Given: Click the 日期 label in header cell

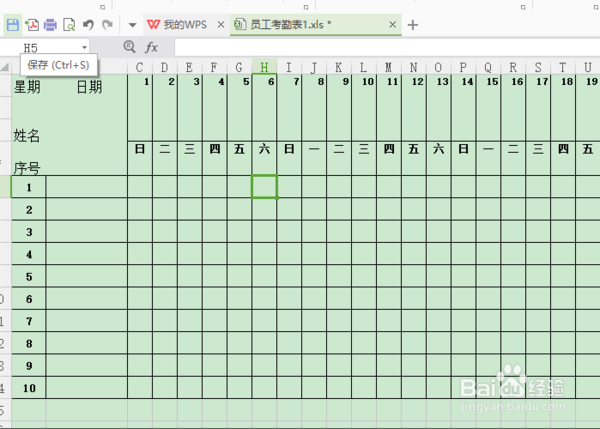Looking at the screenshot, I should [x=90, y=87].
